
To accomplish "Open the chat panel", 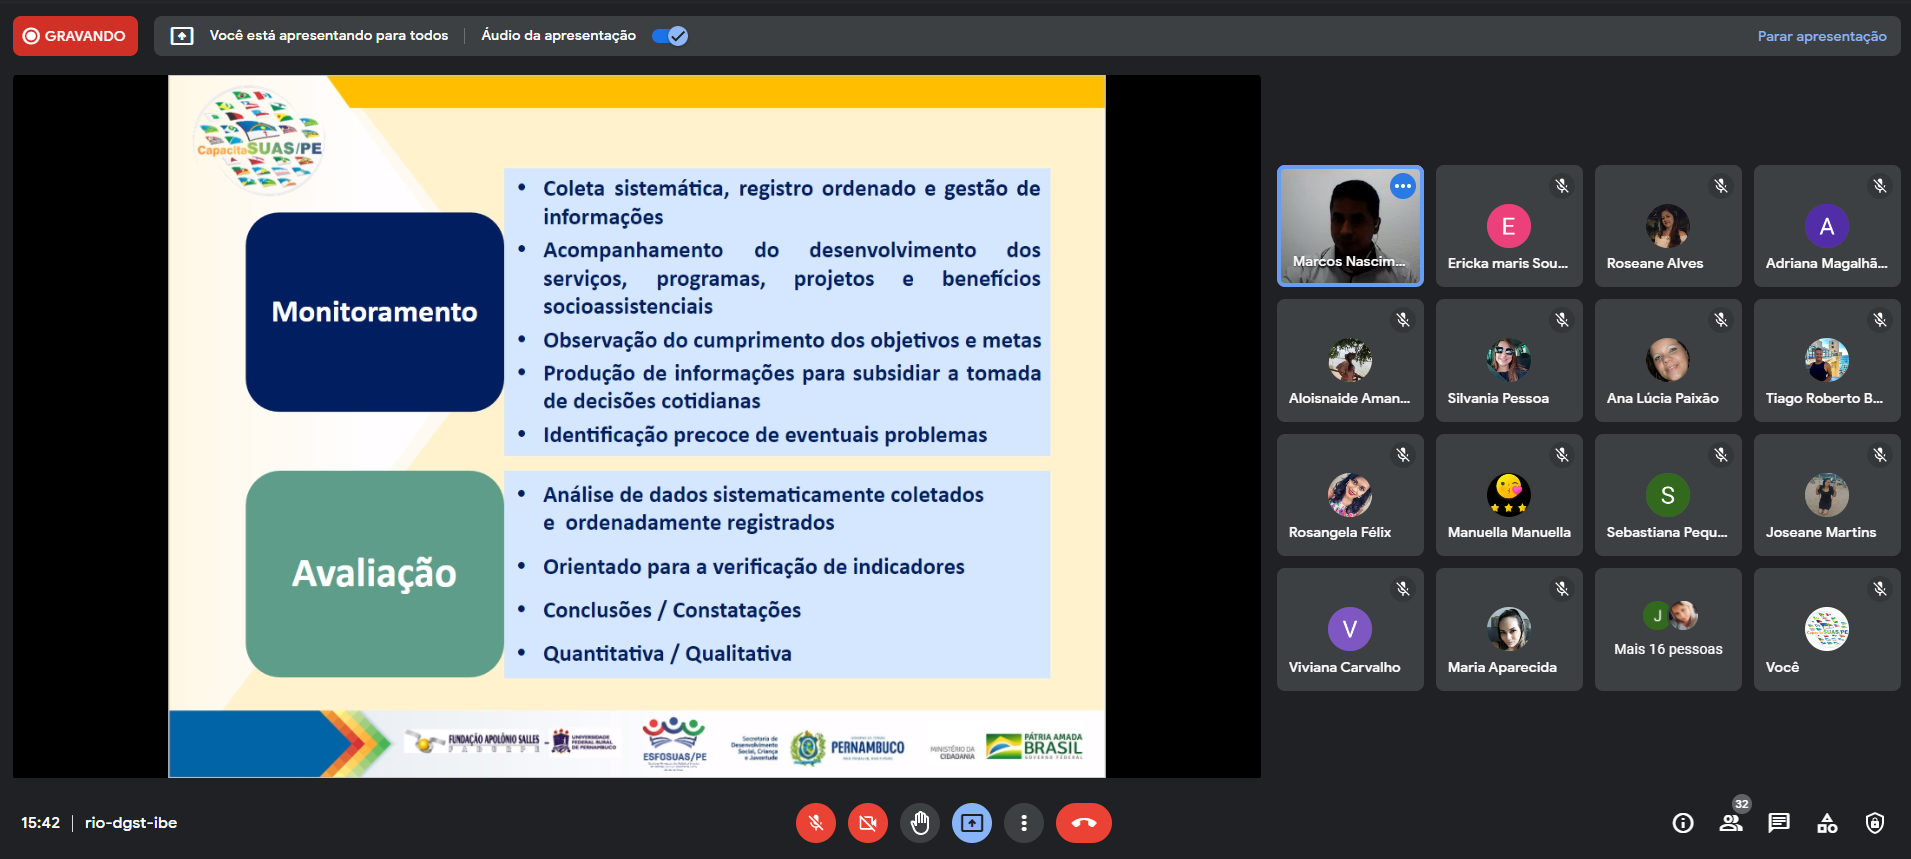I will pyautogui.click(x=1779, y=823).
